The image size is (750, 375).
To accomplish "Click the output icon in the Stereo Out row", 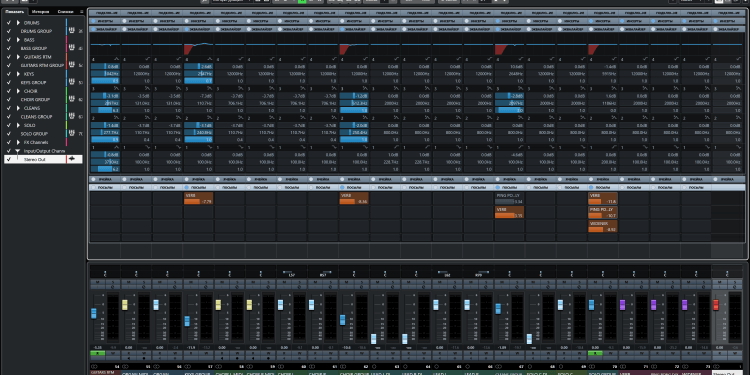I will pos(72,159).
